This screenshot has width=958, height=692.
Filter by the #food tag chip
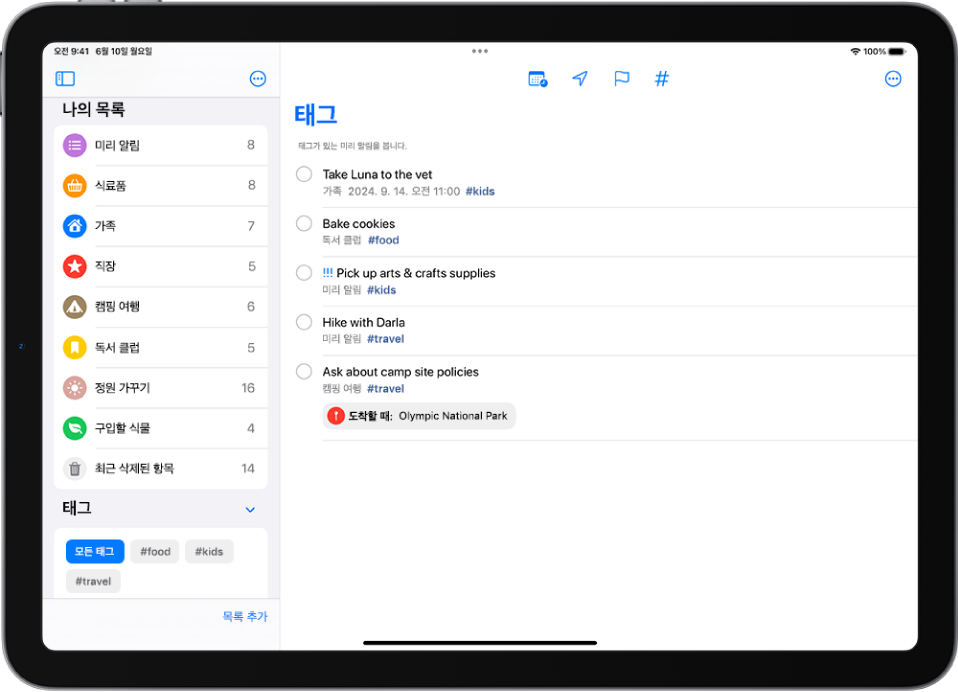pos(155,552)
